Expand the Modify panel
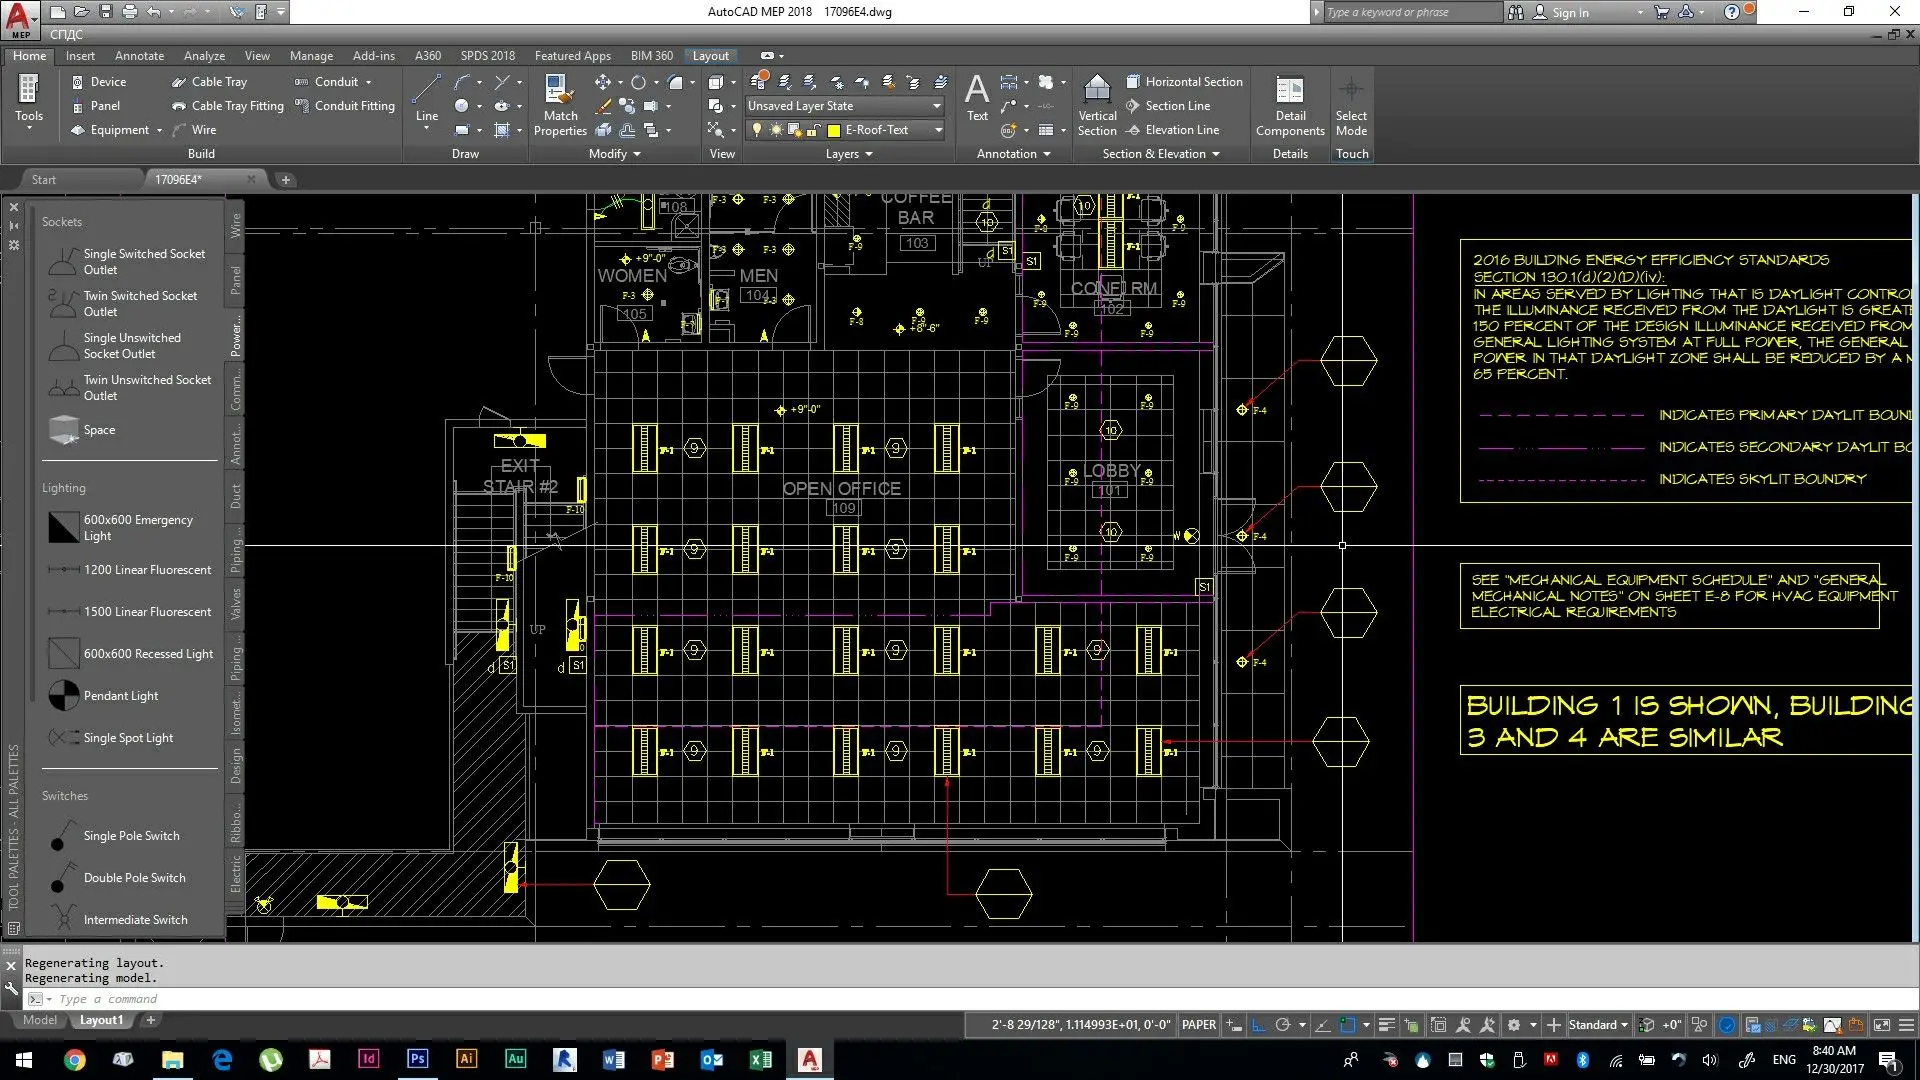This screenshot has width=1920, height=1080. click(x=614, y=154)
